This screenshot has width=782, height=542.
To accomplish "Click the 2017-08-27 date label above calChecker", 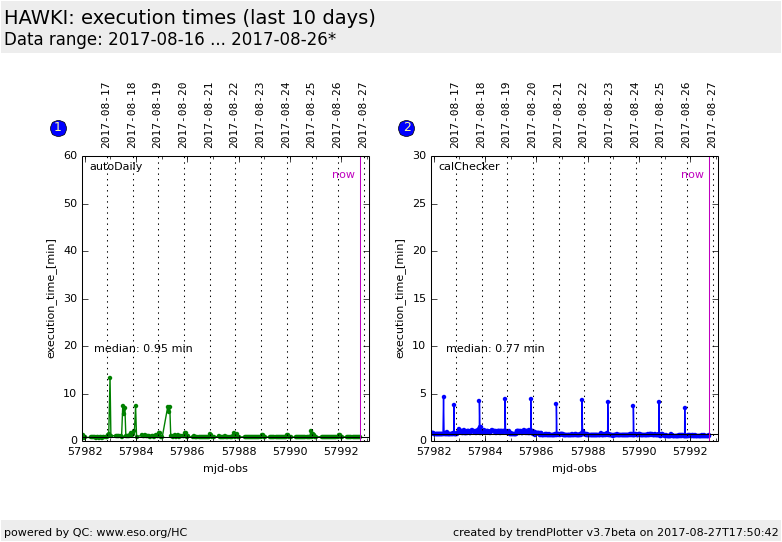I will pyautogui.click(x=712, y=115).
